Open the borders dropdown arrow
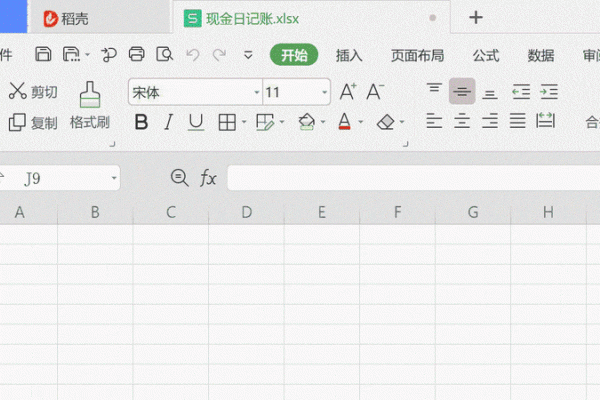 click(244, 122)
